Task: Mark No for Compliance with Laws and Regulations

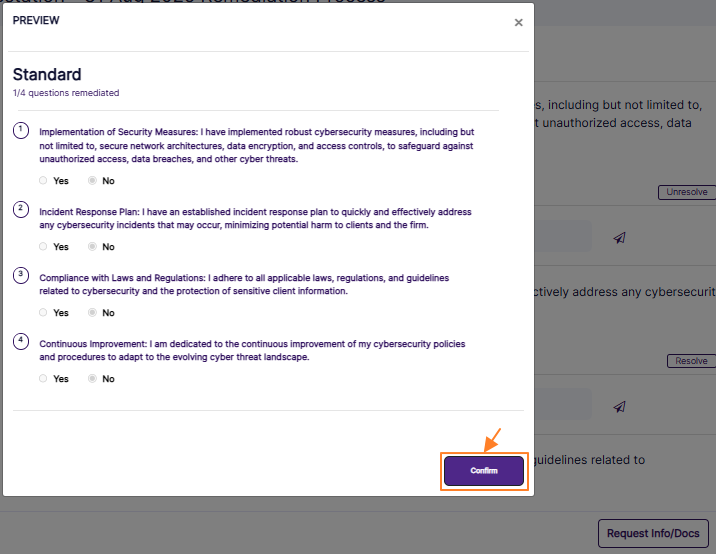Action: pyautogui.click(x=93, y=313)
